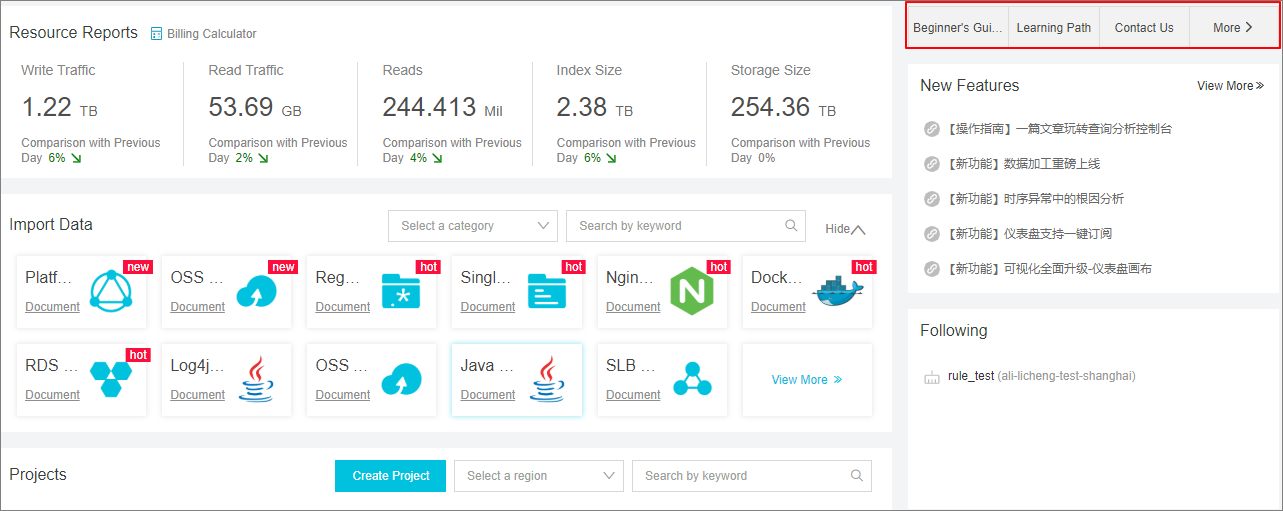The width and height of the screenshot is (1283, 511).
Task: Open the Select a region dropdown
Action: 538,476
